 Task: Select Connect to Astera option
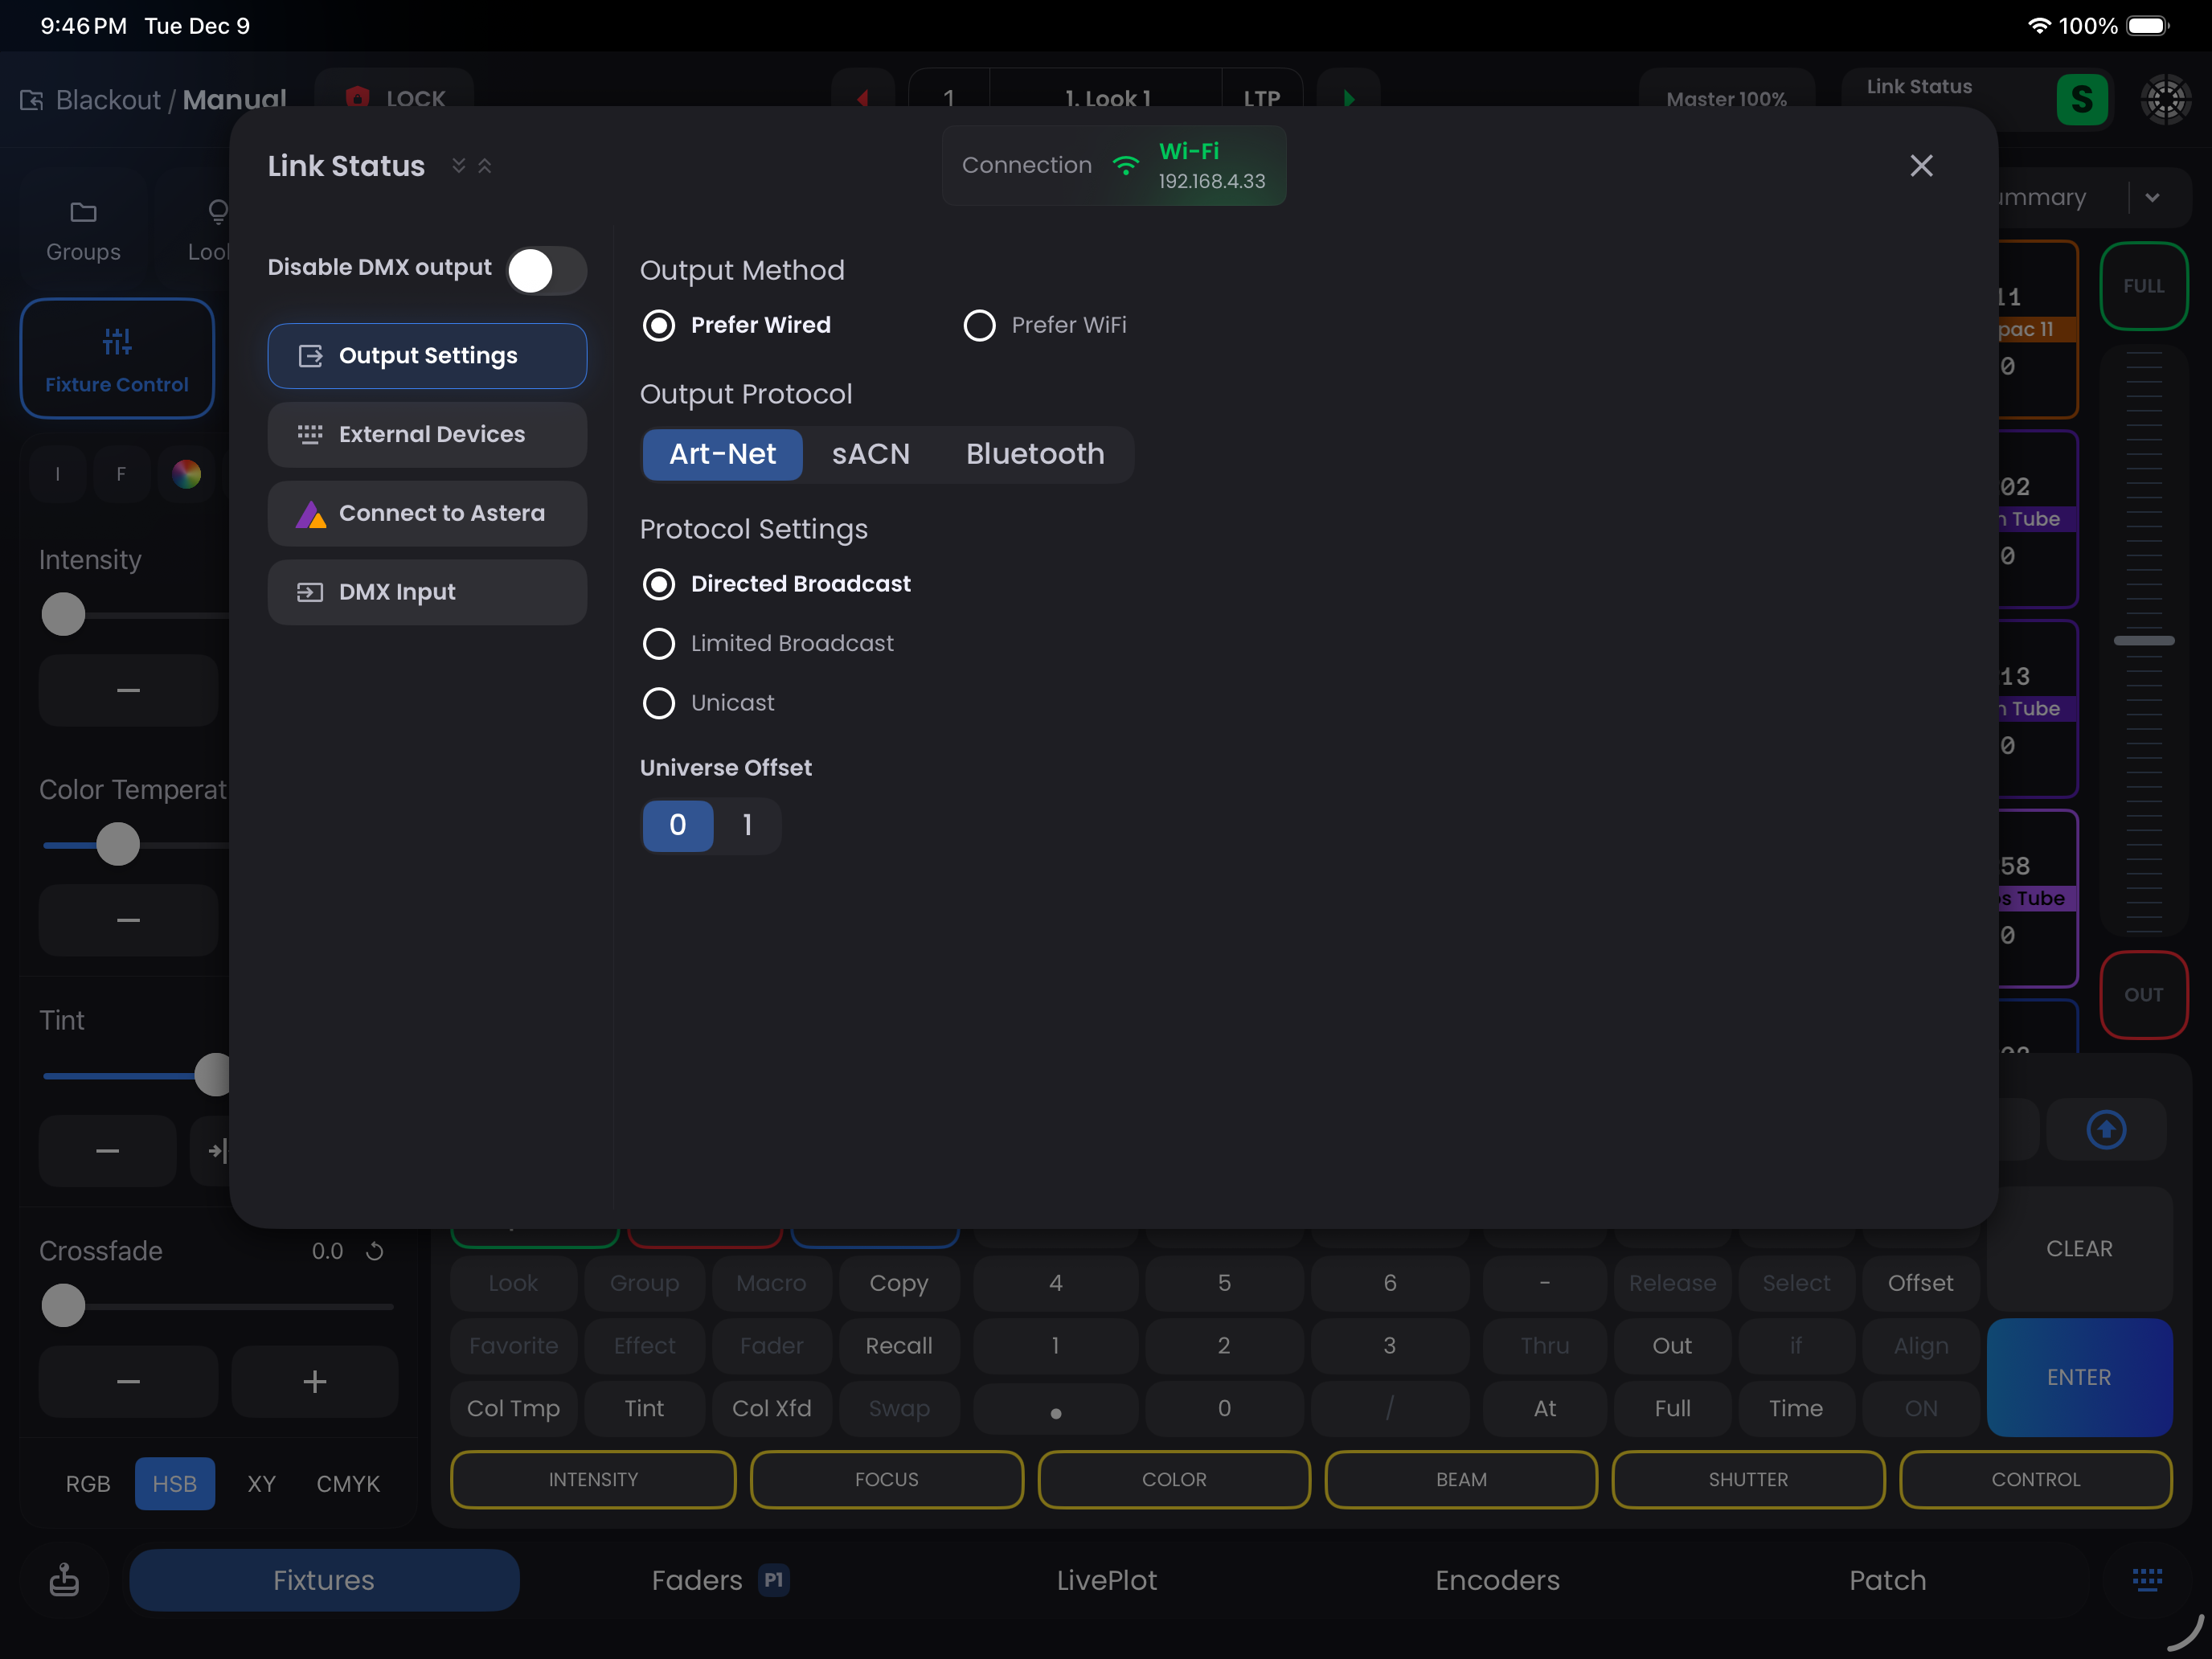[x=427, y=513]
